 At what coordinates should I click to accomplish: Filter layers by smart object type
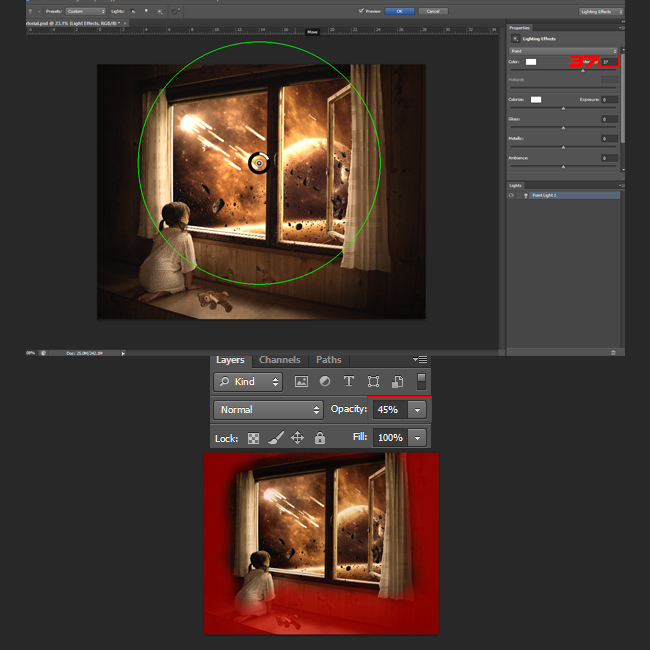[x=397, y=382]
